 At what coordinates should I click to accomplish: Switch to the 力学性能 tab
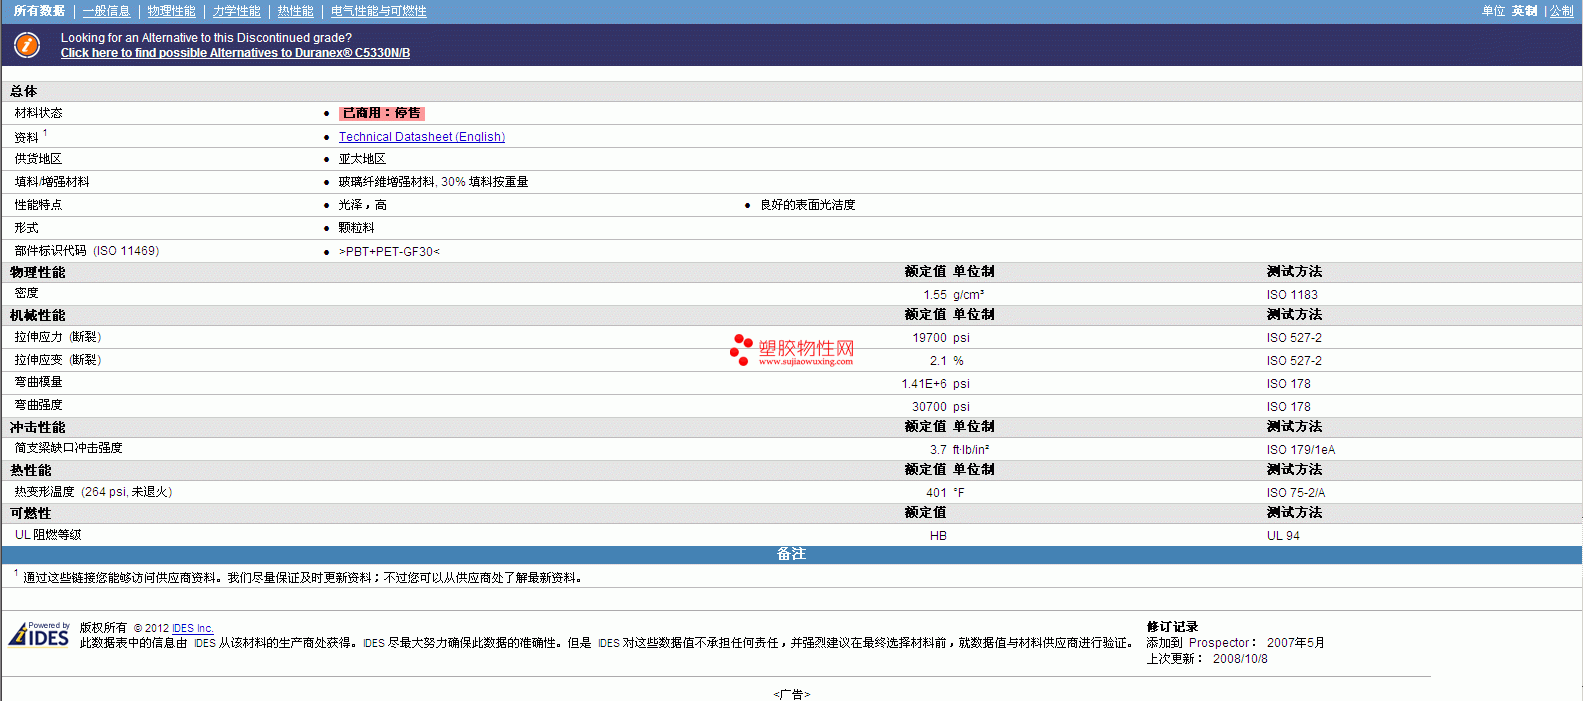236,11
